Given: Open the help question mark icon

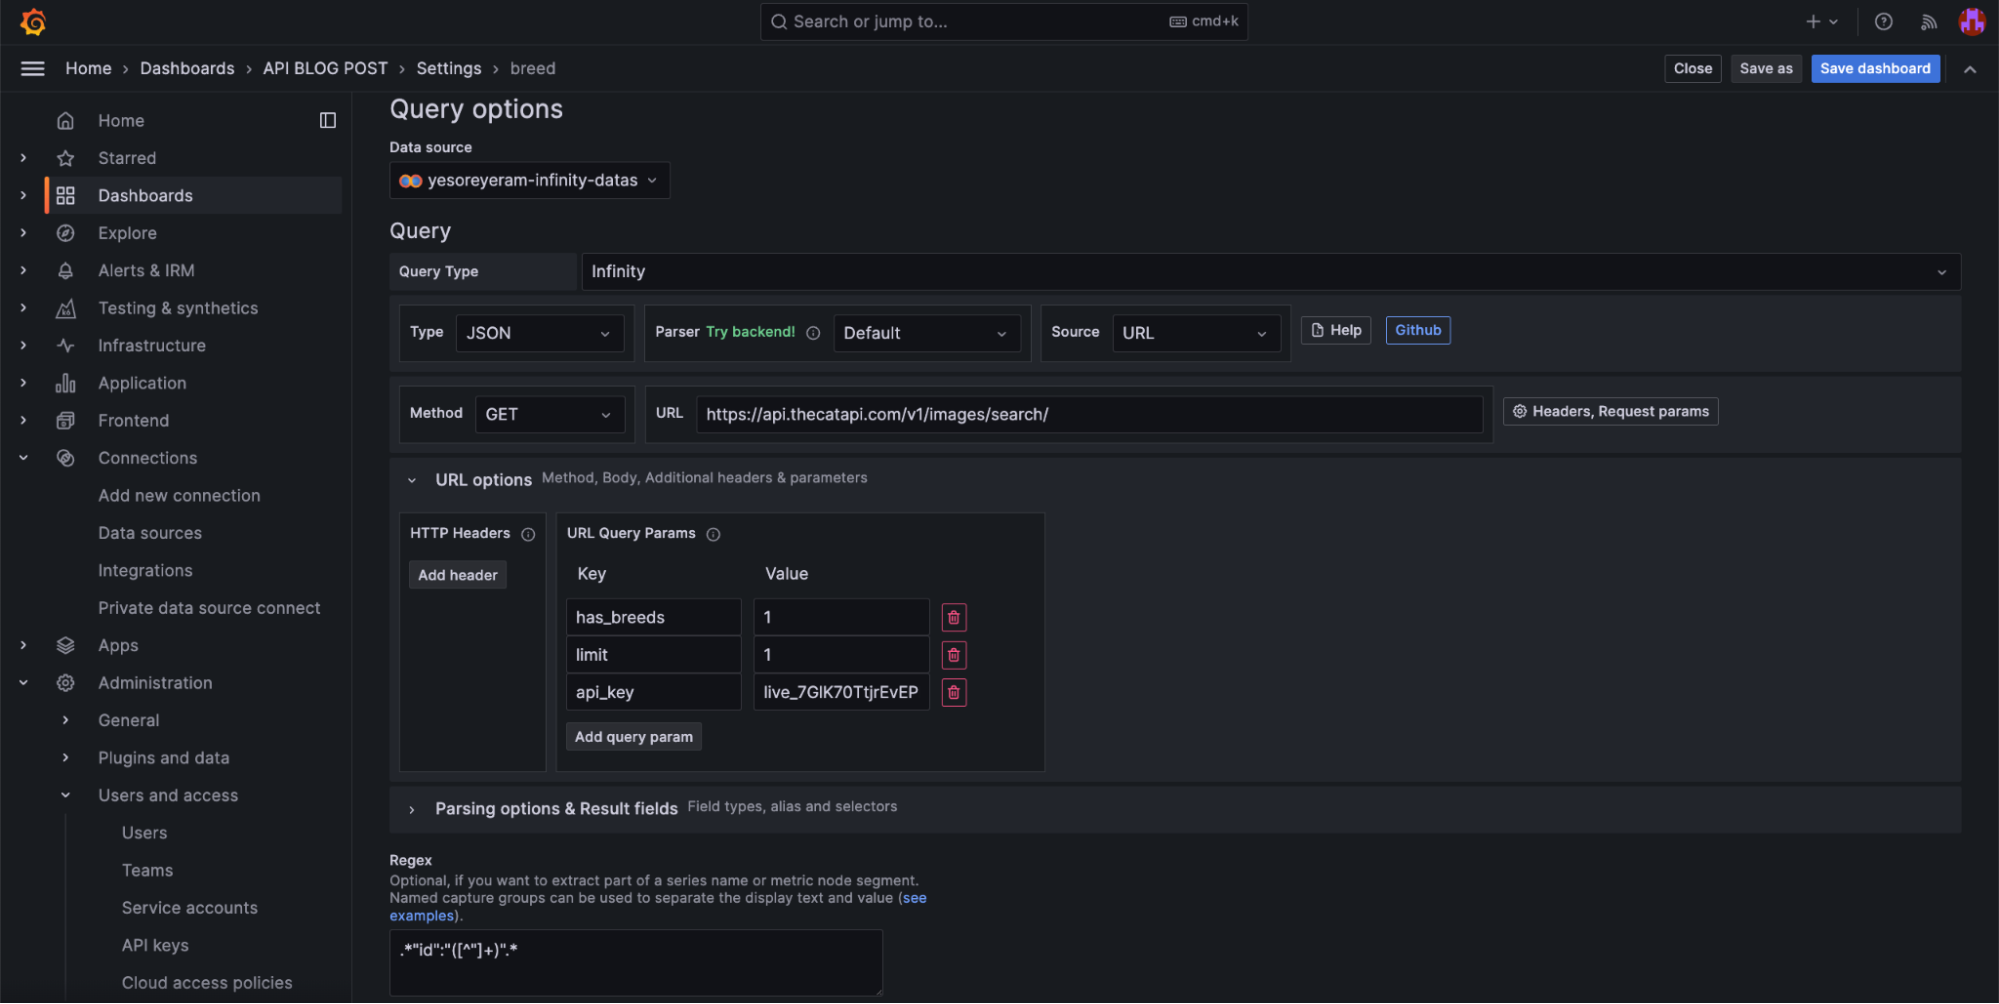Looking at the screenshot, I should 1884,21.
